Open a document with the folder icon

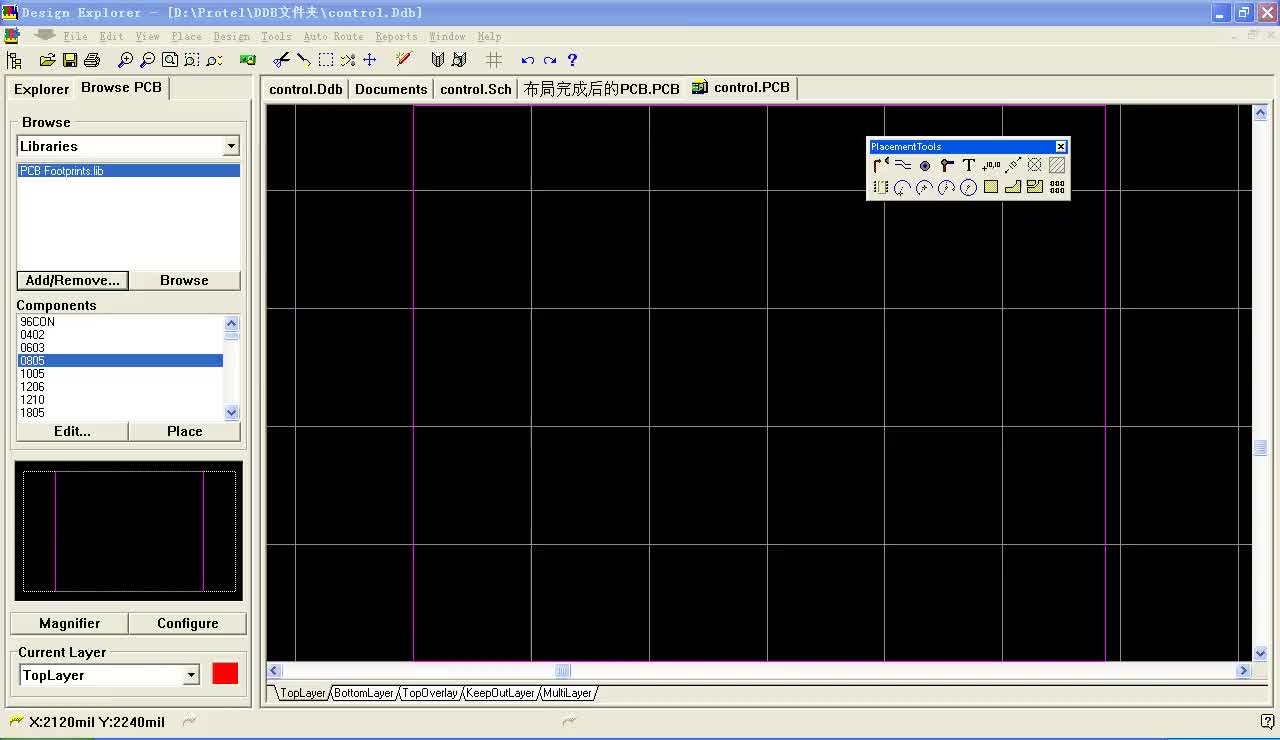click(x=47, y=60)
